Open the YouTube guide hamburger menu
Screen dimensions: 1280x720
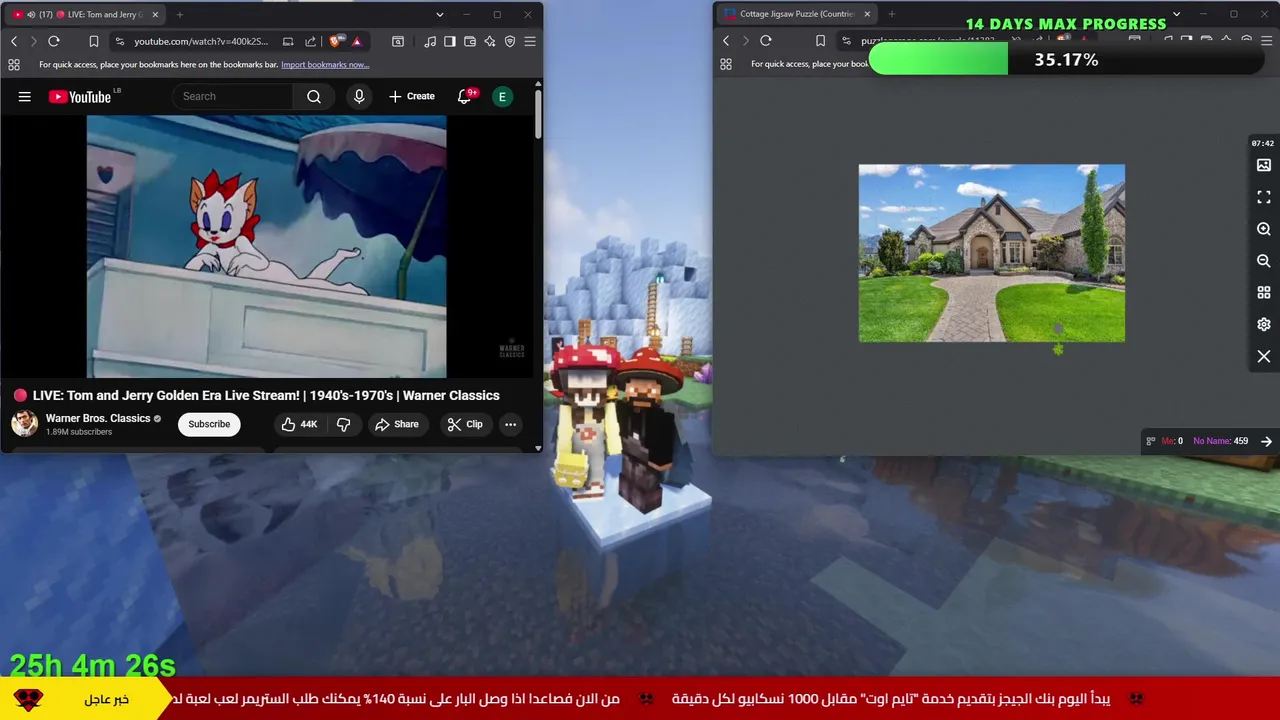(x=25, y=96)
